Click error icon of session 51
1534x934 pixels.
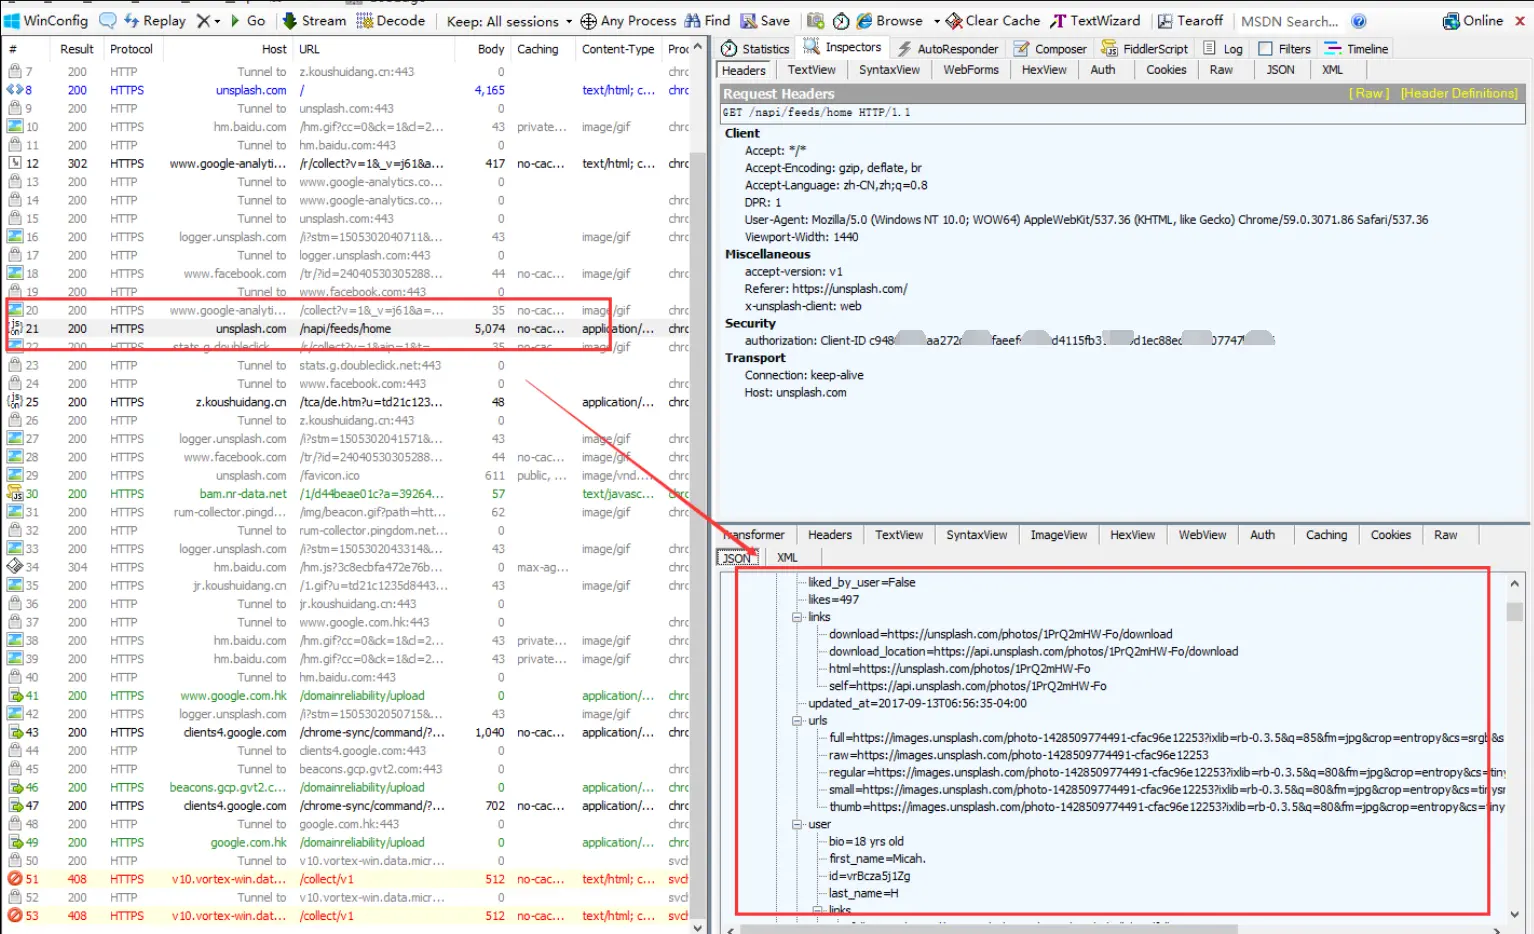click(x=15, y=879)
